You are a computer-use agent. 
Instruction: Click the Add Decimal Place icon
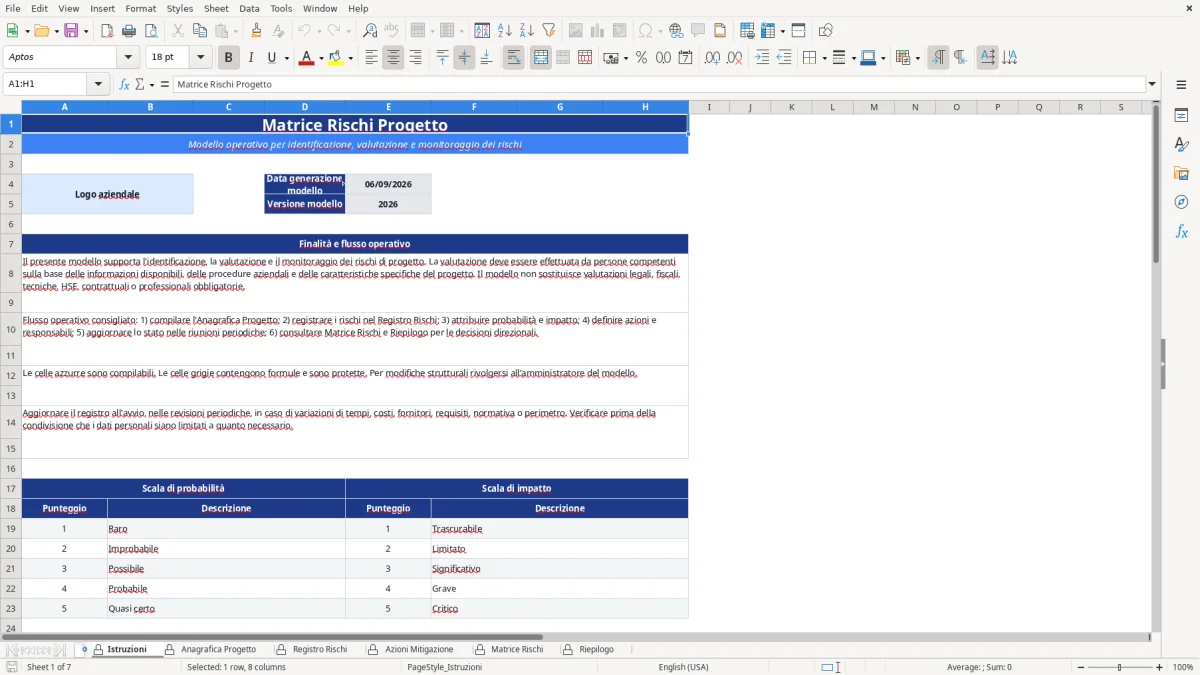[x=712, y=58]
